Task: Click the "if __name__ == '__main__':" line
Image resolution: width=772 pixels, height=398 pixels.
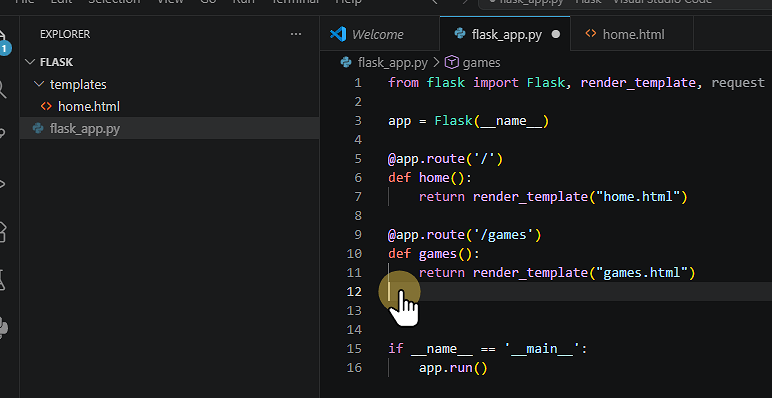Action: (x=487, y=349)
